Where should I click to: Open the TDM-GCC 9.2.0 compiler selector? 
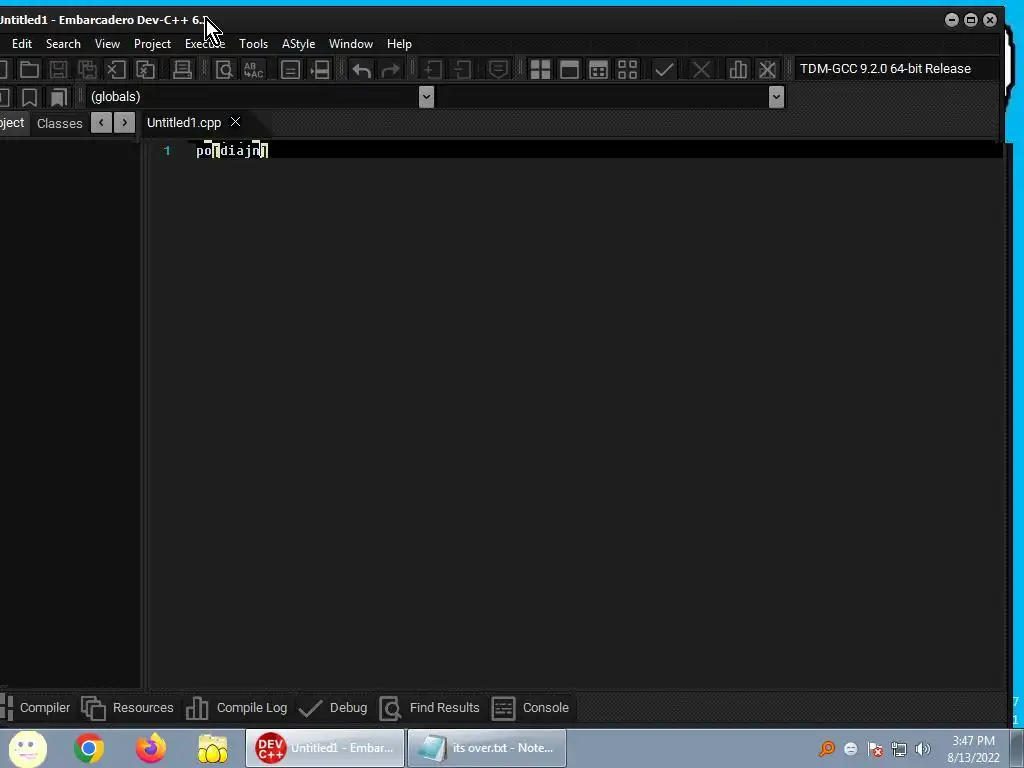click(x=896, y=69)
